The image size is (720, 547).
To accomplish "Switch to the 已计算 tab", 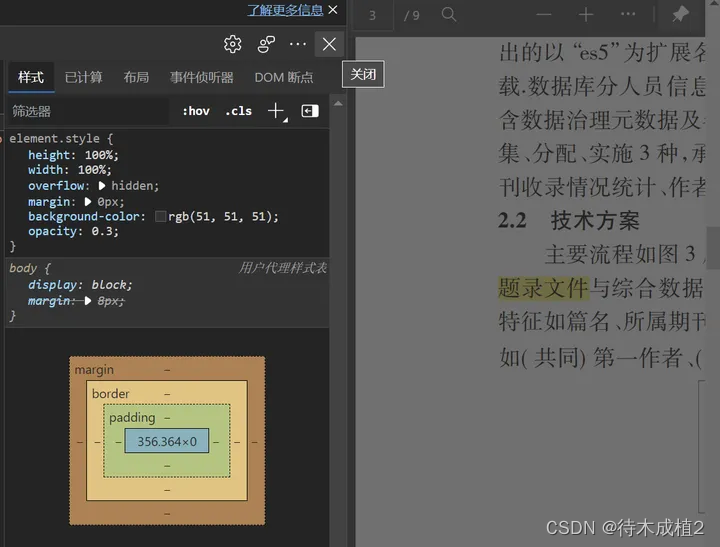I will coord(83,77).
